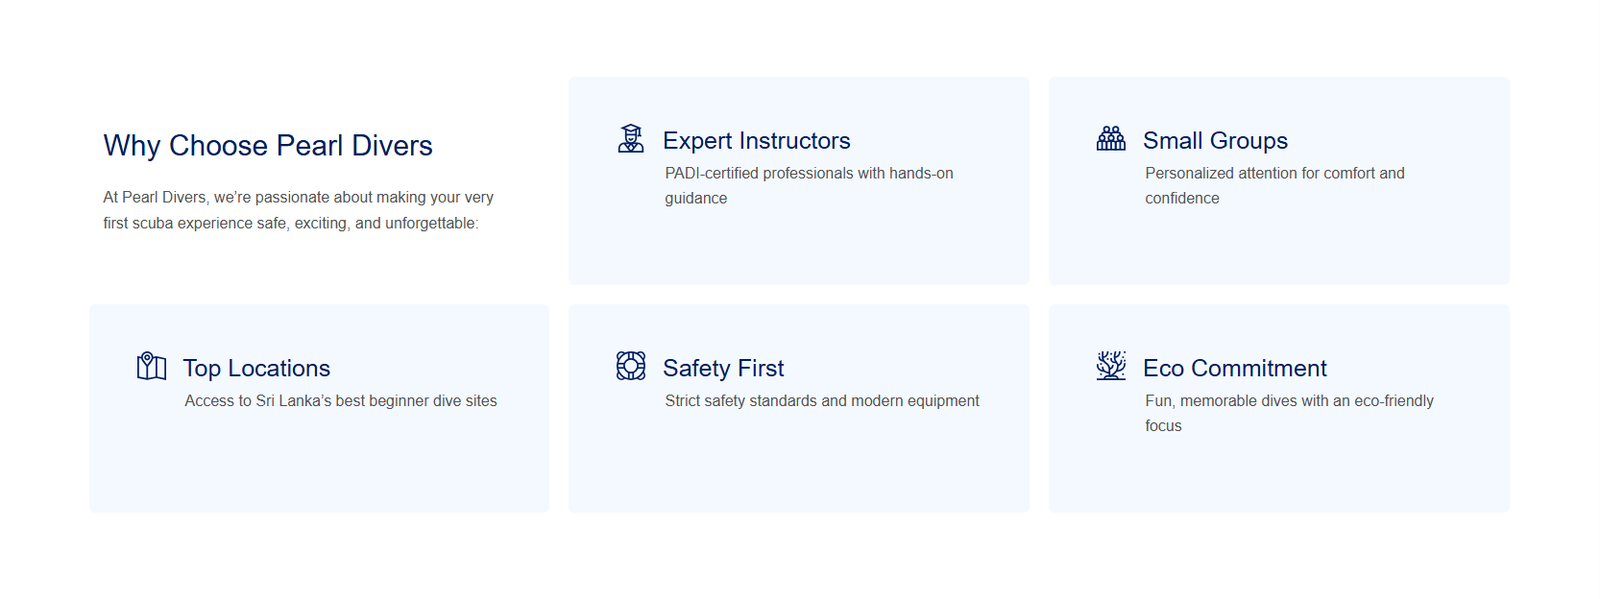Open the Top Locations heading

pyautogui.click(x=256, y=368)
